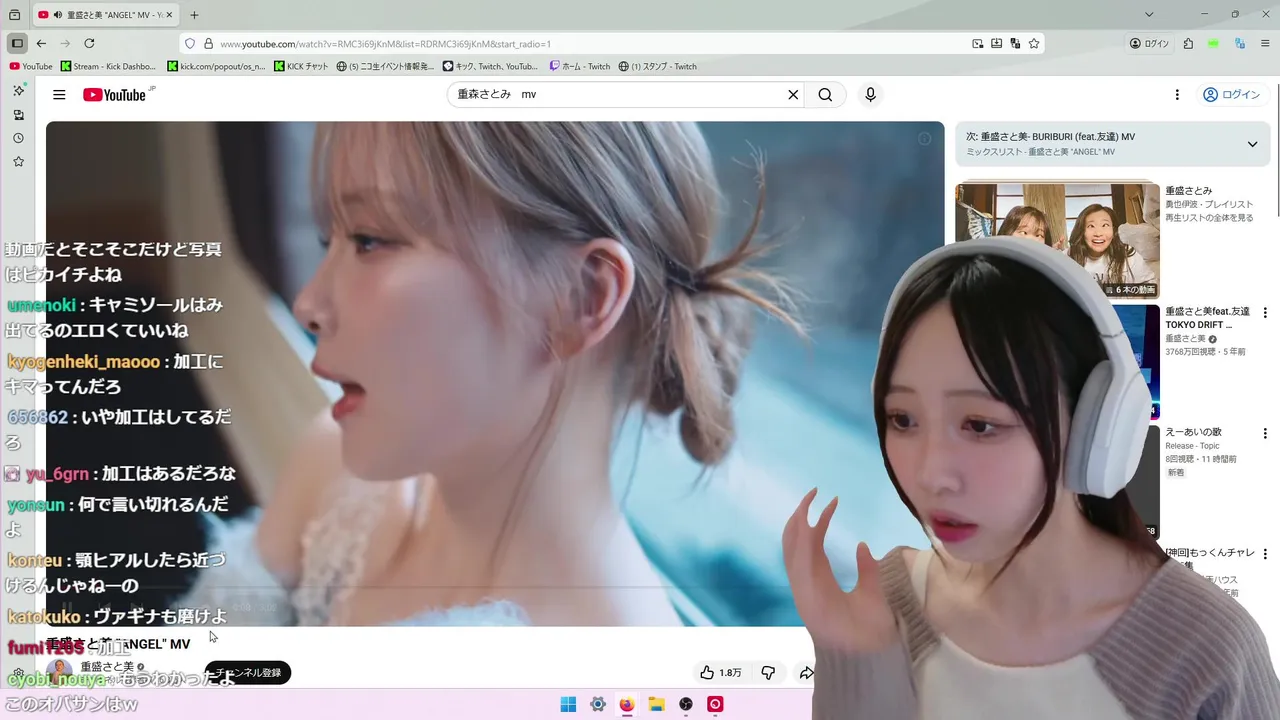Viewport: 1280px width, 720px height.
Task: Open options for TOKYO DRIFT video
Action: click(1265, 313)
